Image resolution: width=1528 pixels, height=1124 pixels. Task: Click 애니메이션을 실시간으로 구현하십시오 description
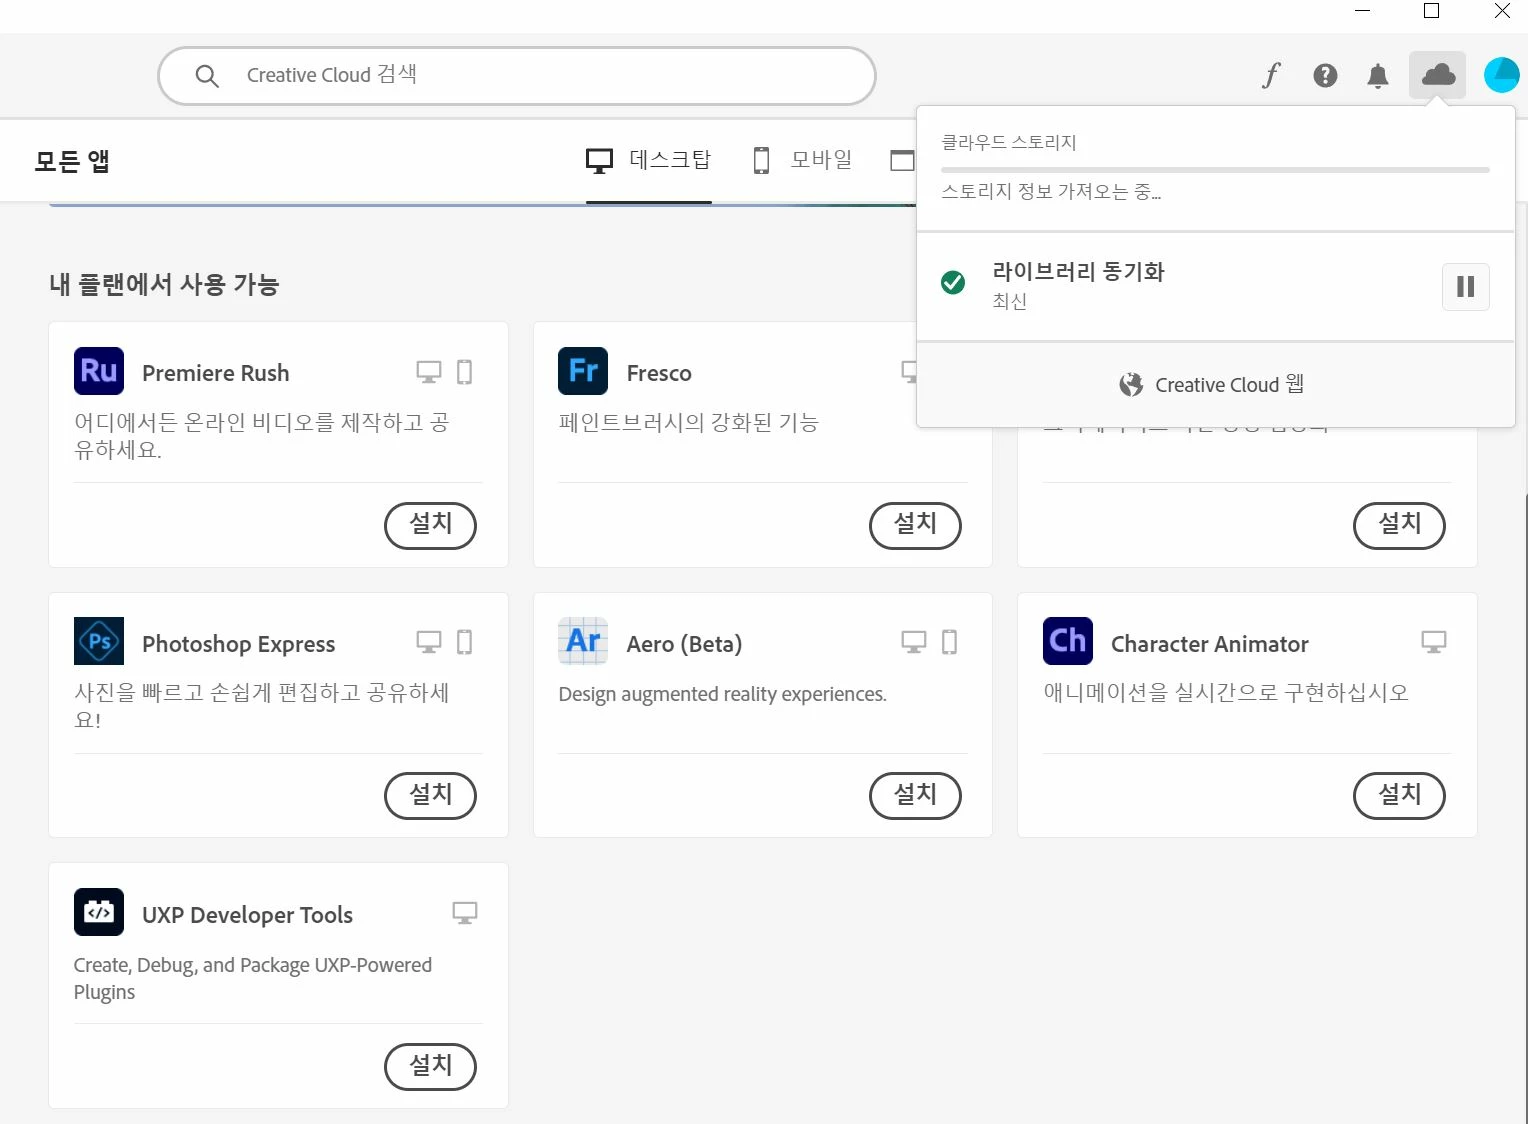click(1226, 692)
